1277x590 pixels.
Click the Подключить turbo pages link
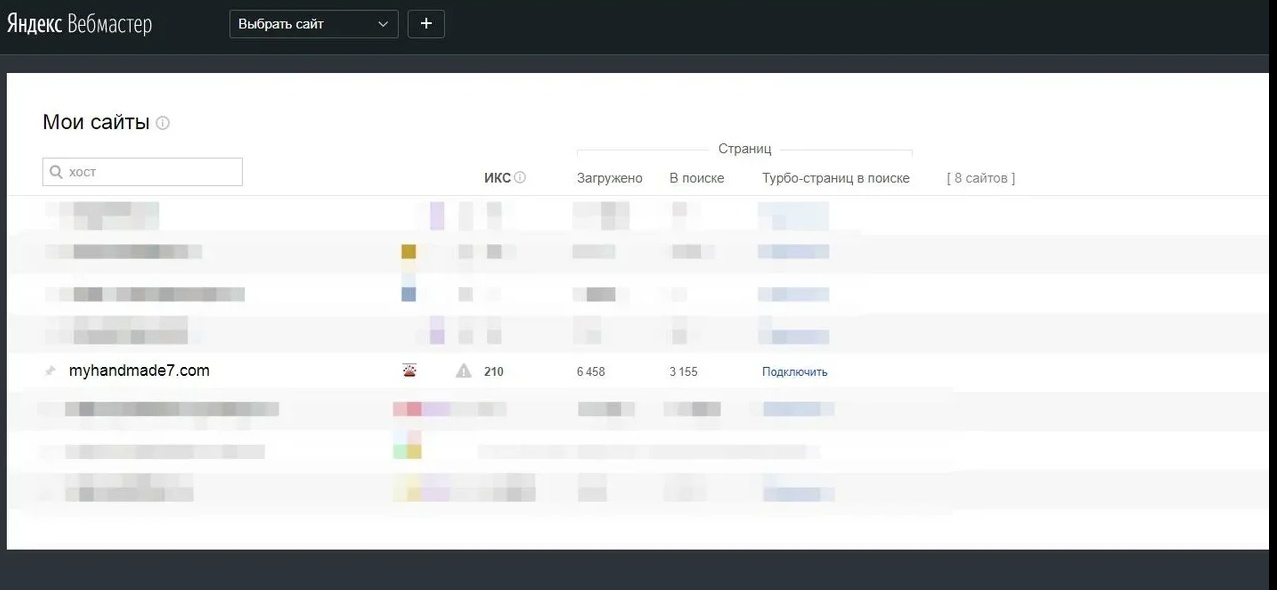click(x=795, y=372)
